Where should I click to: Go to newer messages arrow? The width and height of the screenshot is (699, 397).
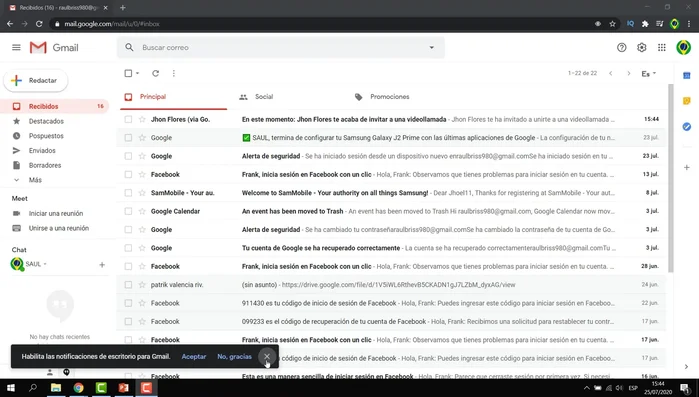point(611,73)
